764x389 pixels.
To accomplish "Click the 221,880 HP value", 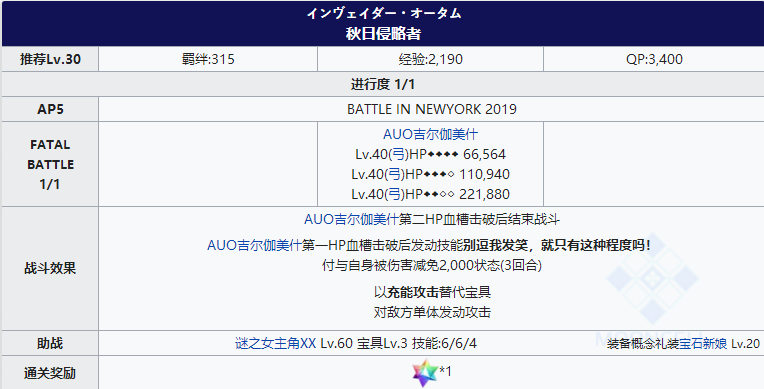I will 484,194.
